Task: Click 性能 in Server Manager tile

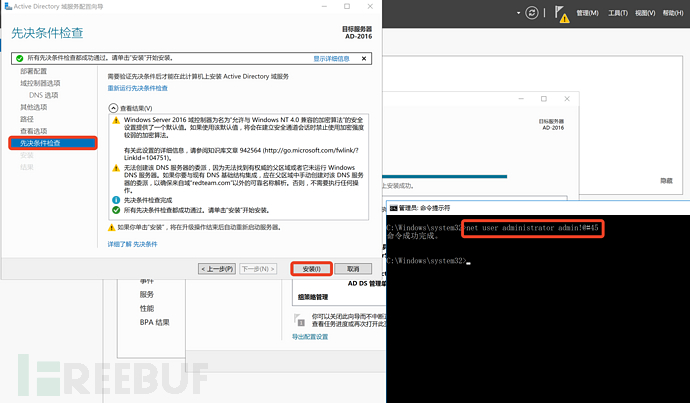Action: (x=147, y=308)
